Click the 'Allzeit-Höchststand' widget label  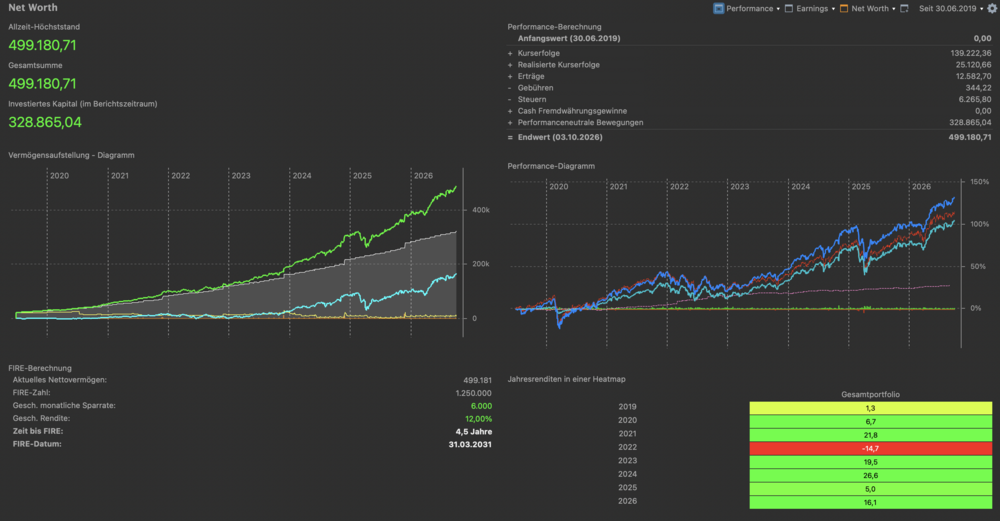coord(44,27)
